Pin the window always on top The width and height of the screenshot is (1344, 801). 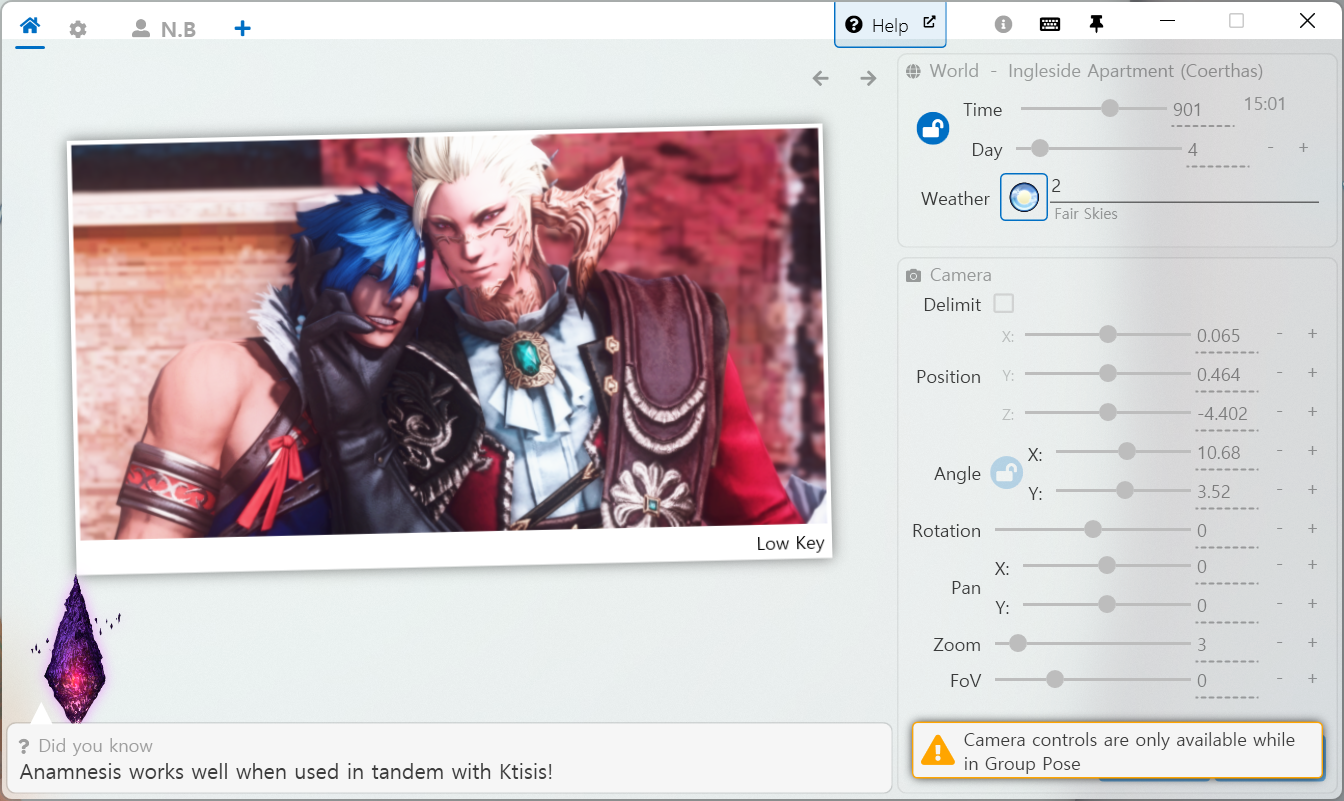[1096, 24]
